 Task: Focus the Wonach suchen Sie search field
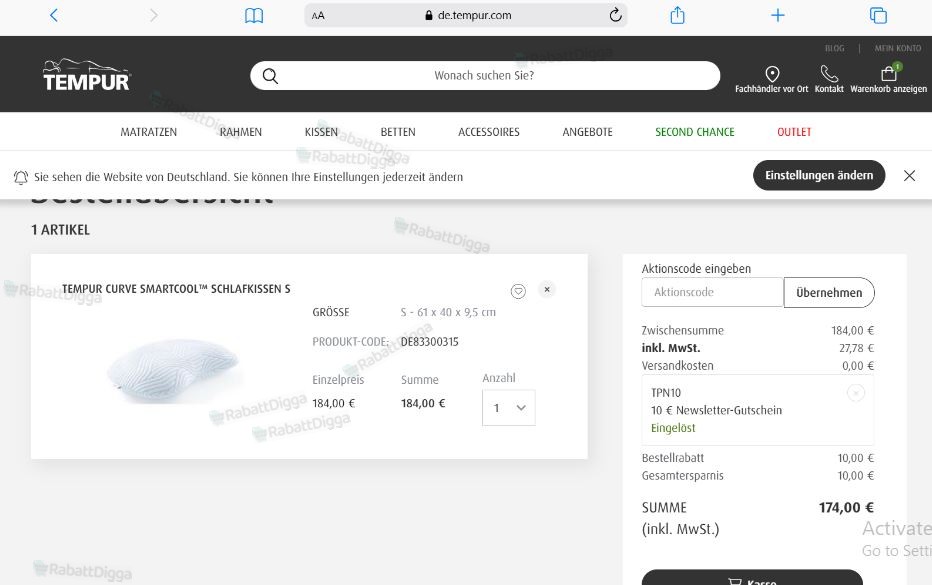(485, 76)
